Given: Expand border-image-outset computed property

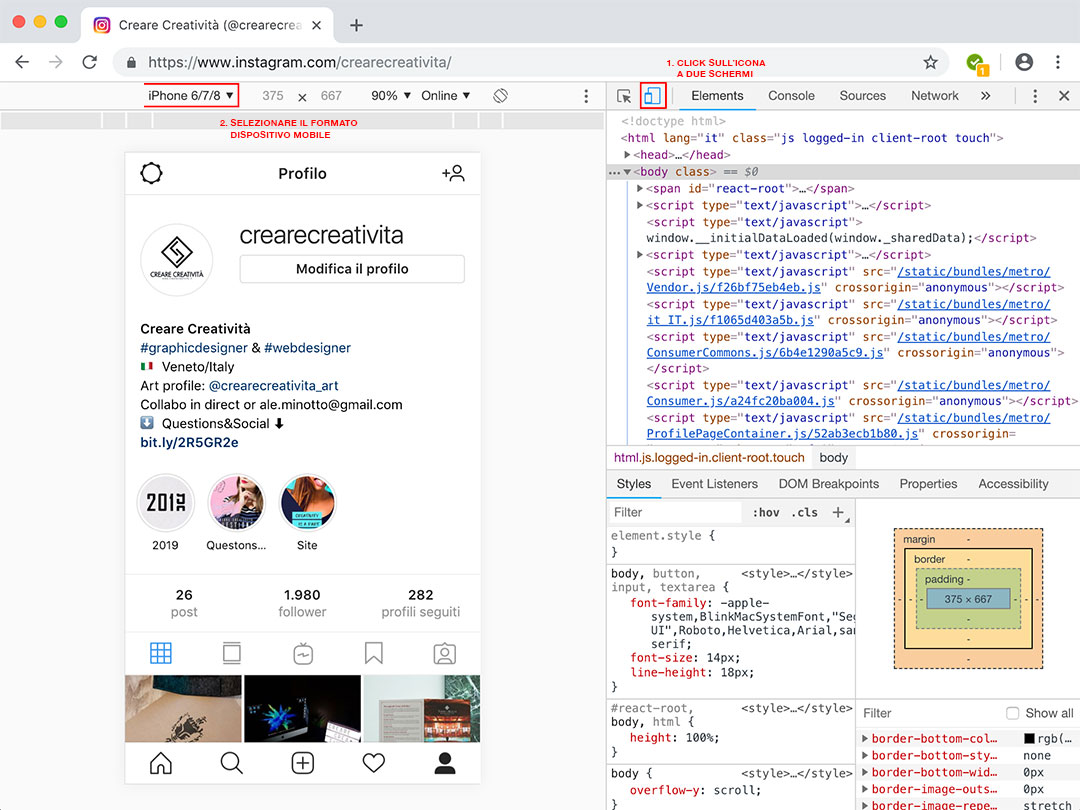Looking at the screenshot, I should point(865,789).
